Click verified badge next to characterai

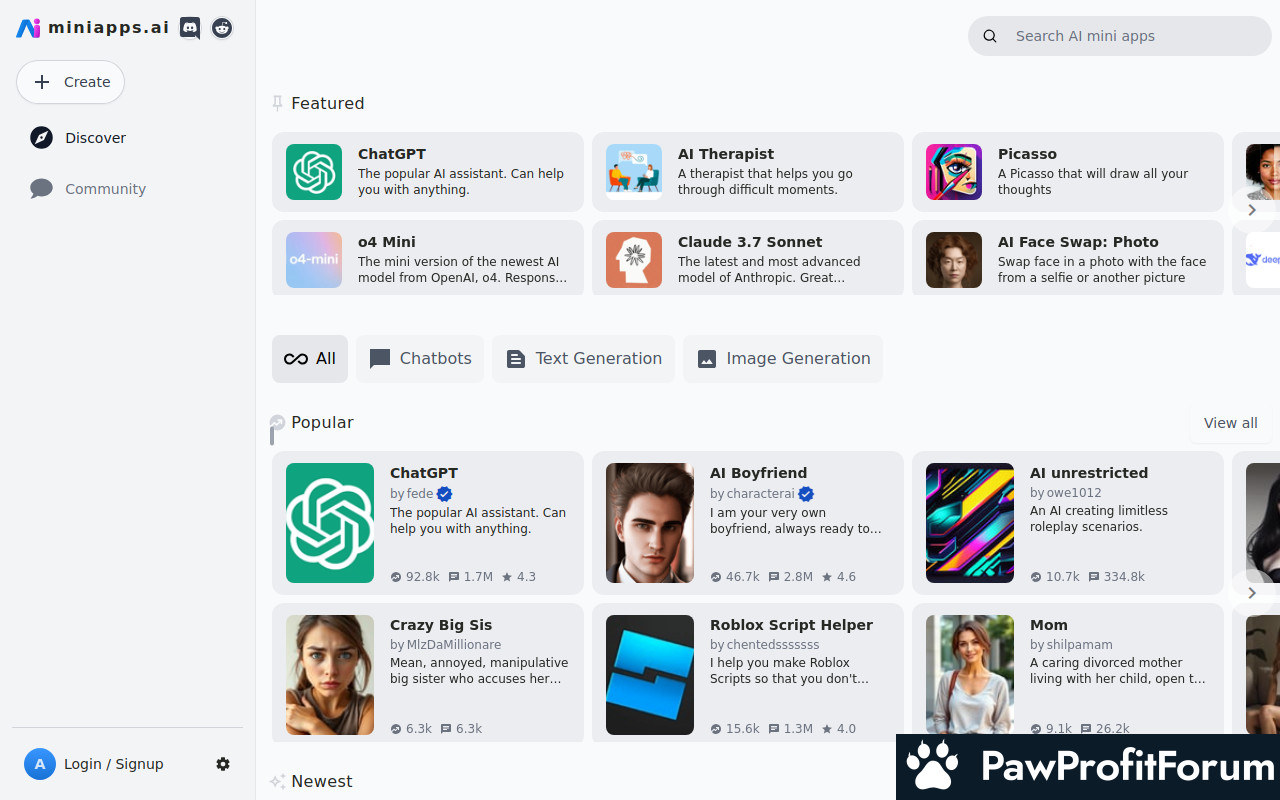(x=806, y=494)
